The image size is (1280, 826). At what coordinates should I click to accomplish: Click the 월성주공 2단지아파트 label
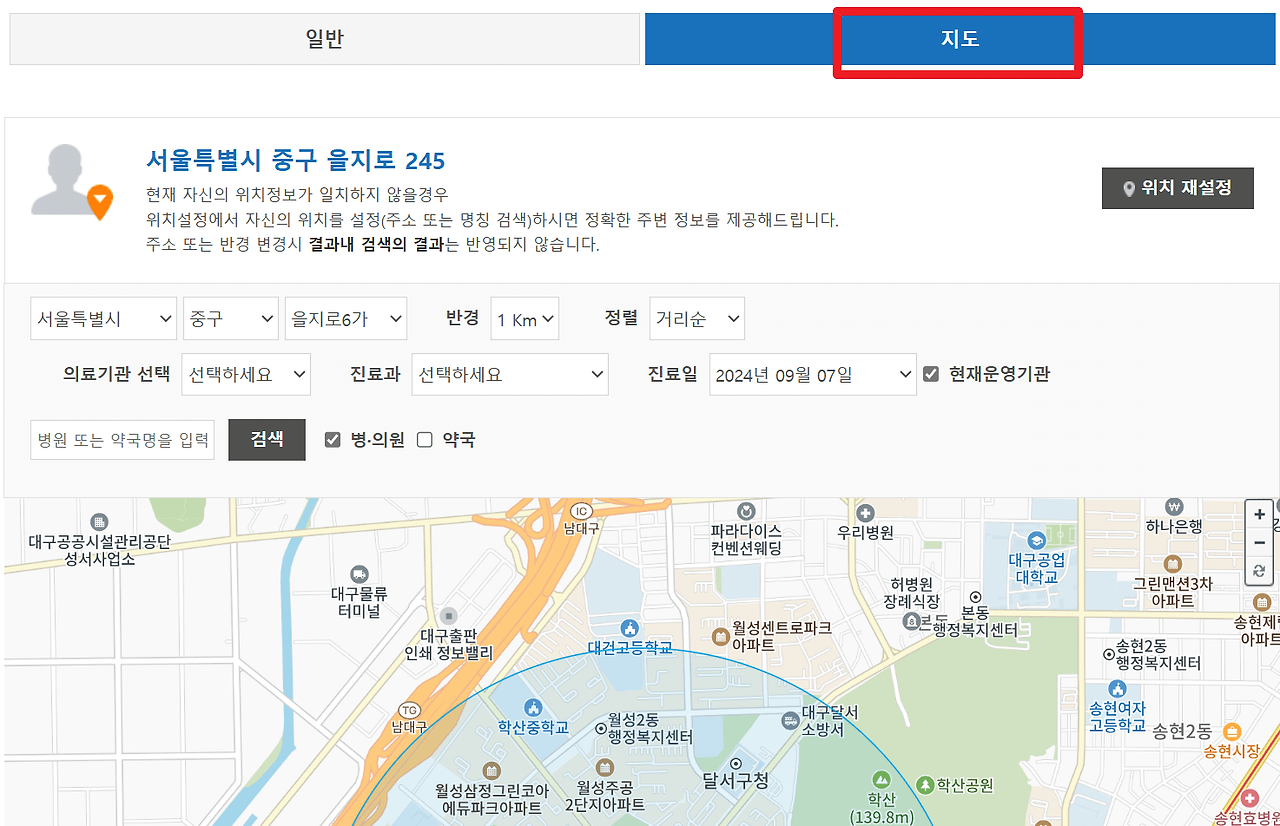tap(605, 796)
